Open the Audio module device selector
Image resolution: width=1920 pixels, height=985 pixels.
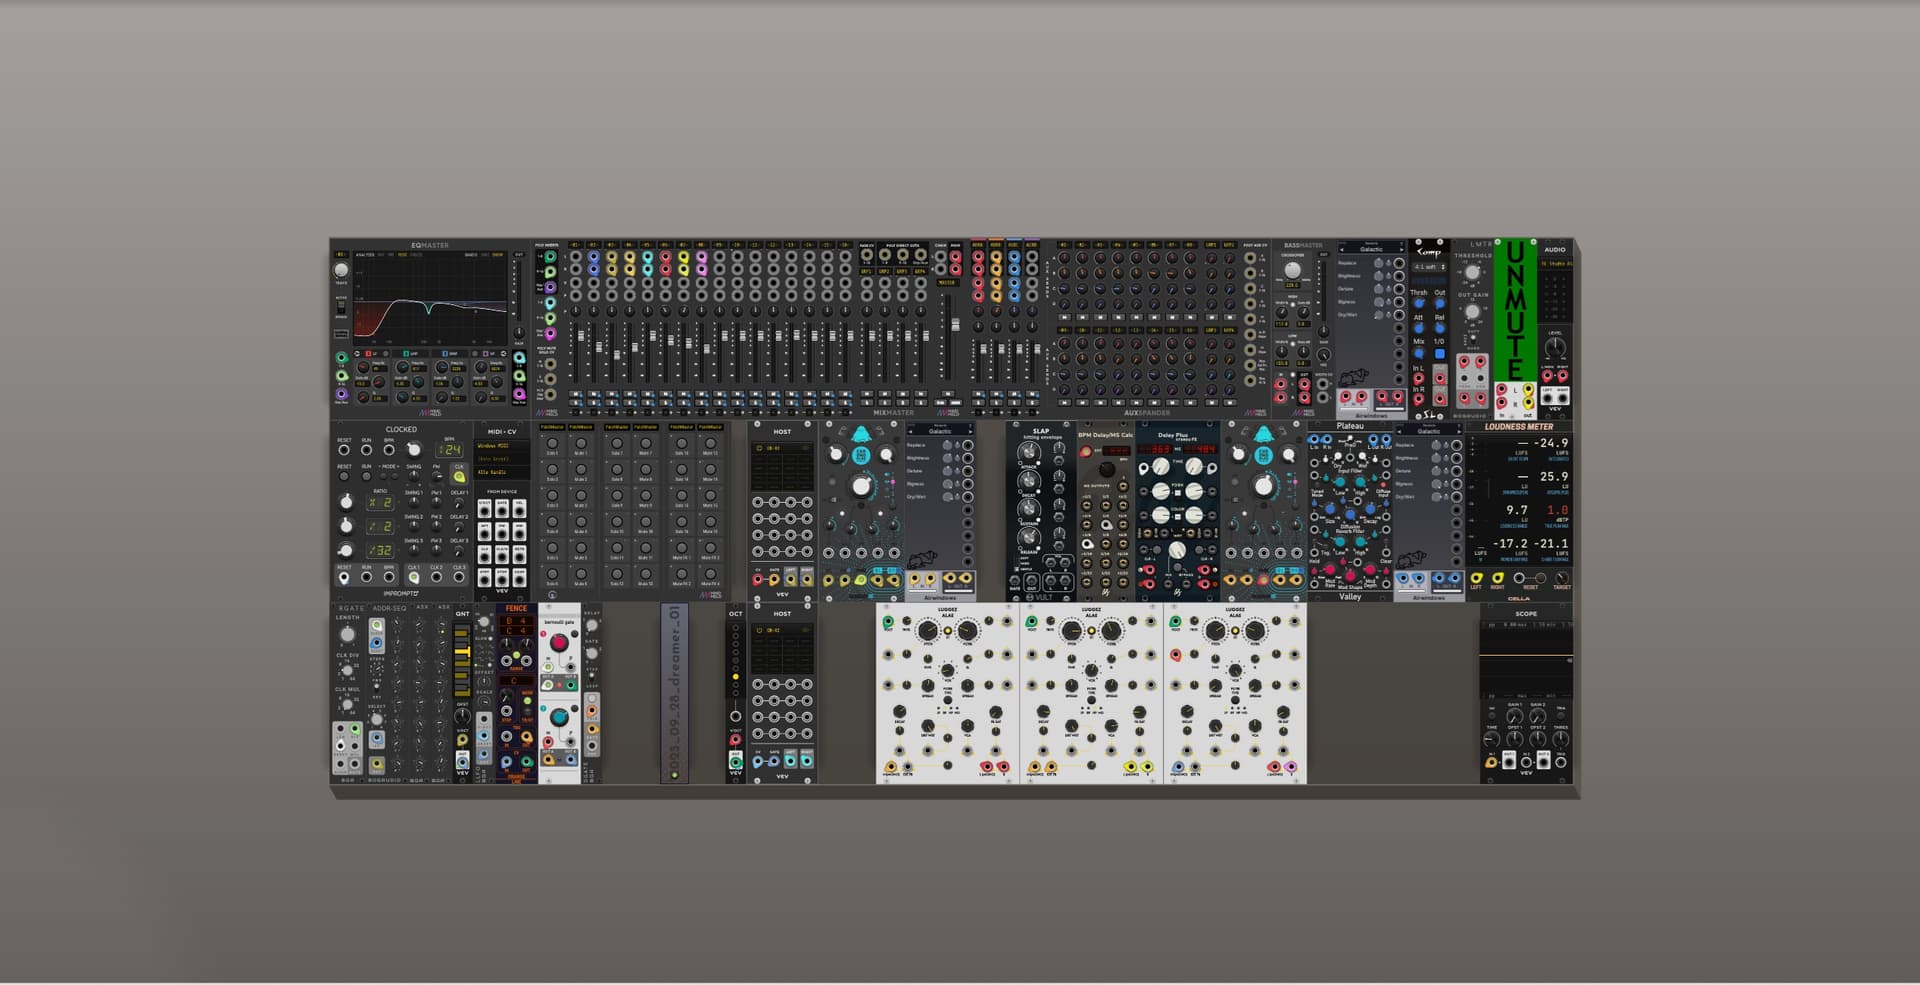(1555, 264)
